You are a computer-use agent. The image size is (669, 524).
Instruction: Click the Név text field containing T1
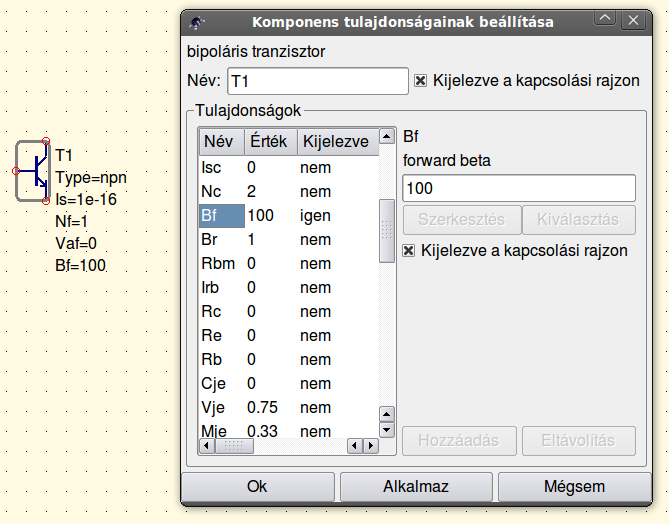(318, 80)
